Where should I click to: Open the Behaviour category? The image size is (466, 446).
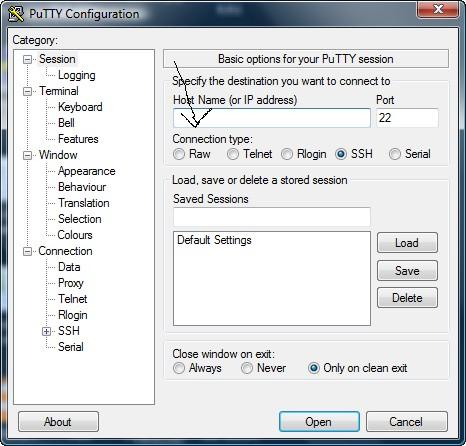click(82, 187)
